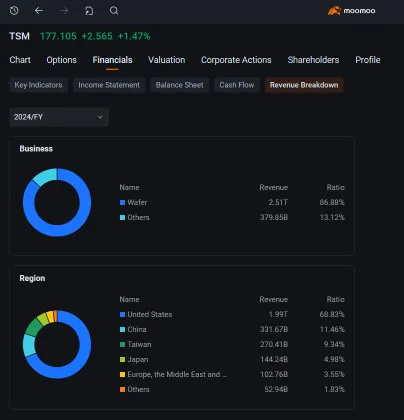This screenshot has width=404, height=420.
Task: Open the Shareholders tab
Action: click(313, 60)
